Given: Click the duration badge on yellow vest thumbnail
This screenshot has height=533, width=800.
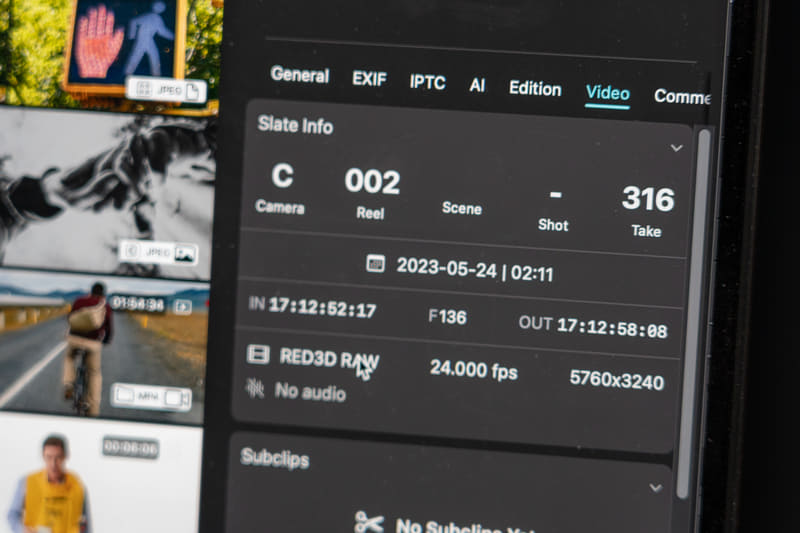Looking at the screenshot, I should tap(131, 448).
